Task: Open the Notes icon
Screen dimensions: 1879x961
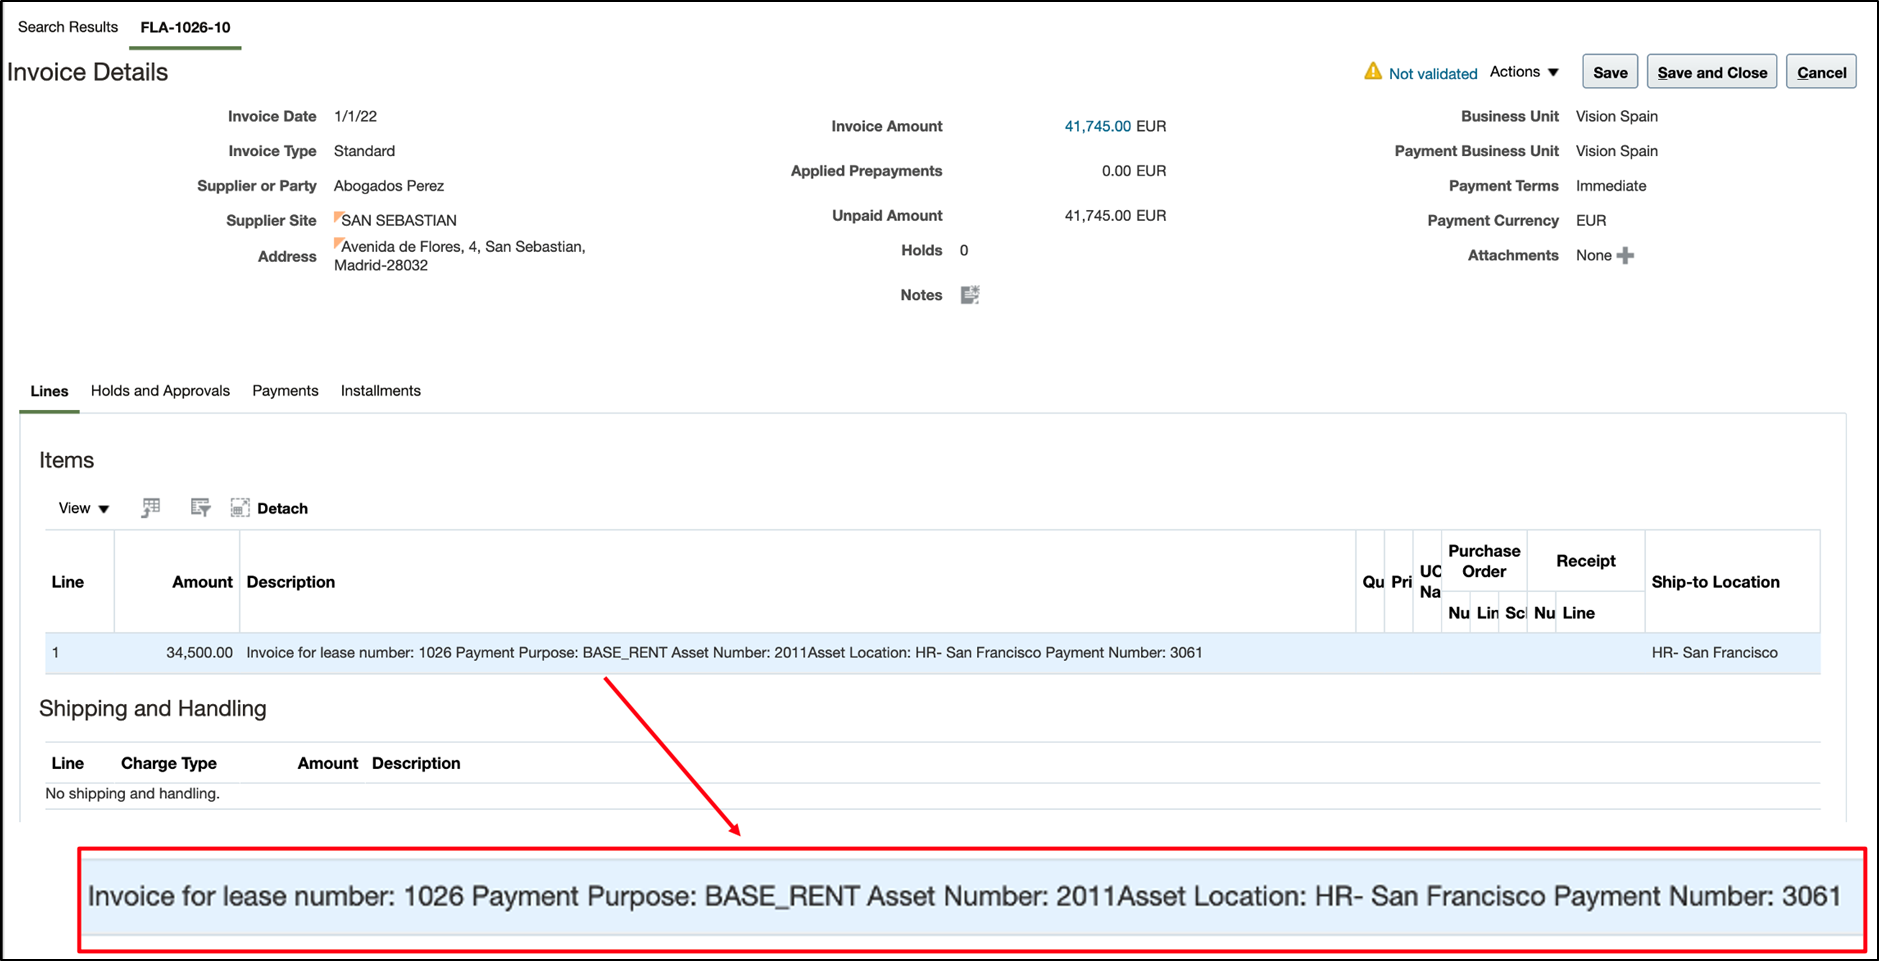Action: [x=970, y=295]
